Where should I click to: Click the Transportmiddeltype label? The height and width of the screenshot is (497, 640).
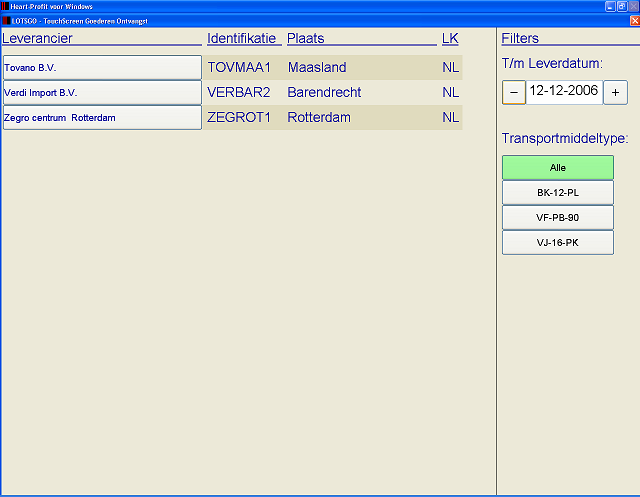pyautogui.click(x=565, y=138)
